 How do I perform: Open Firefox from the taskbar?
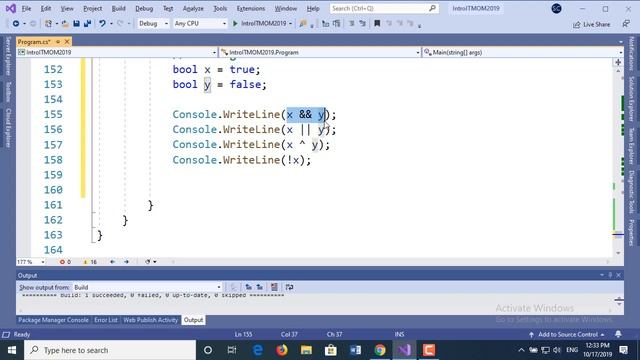point(282,350)
